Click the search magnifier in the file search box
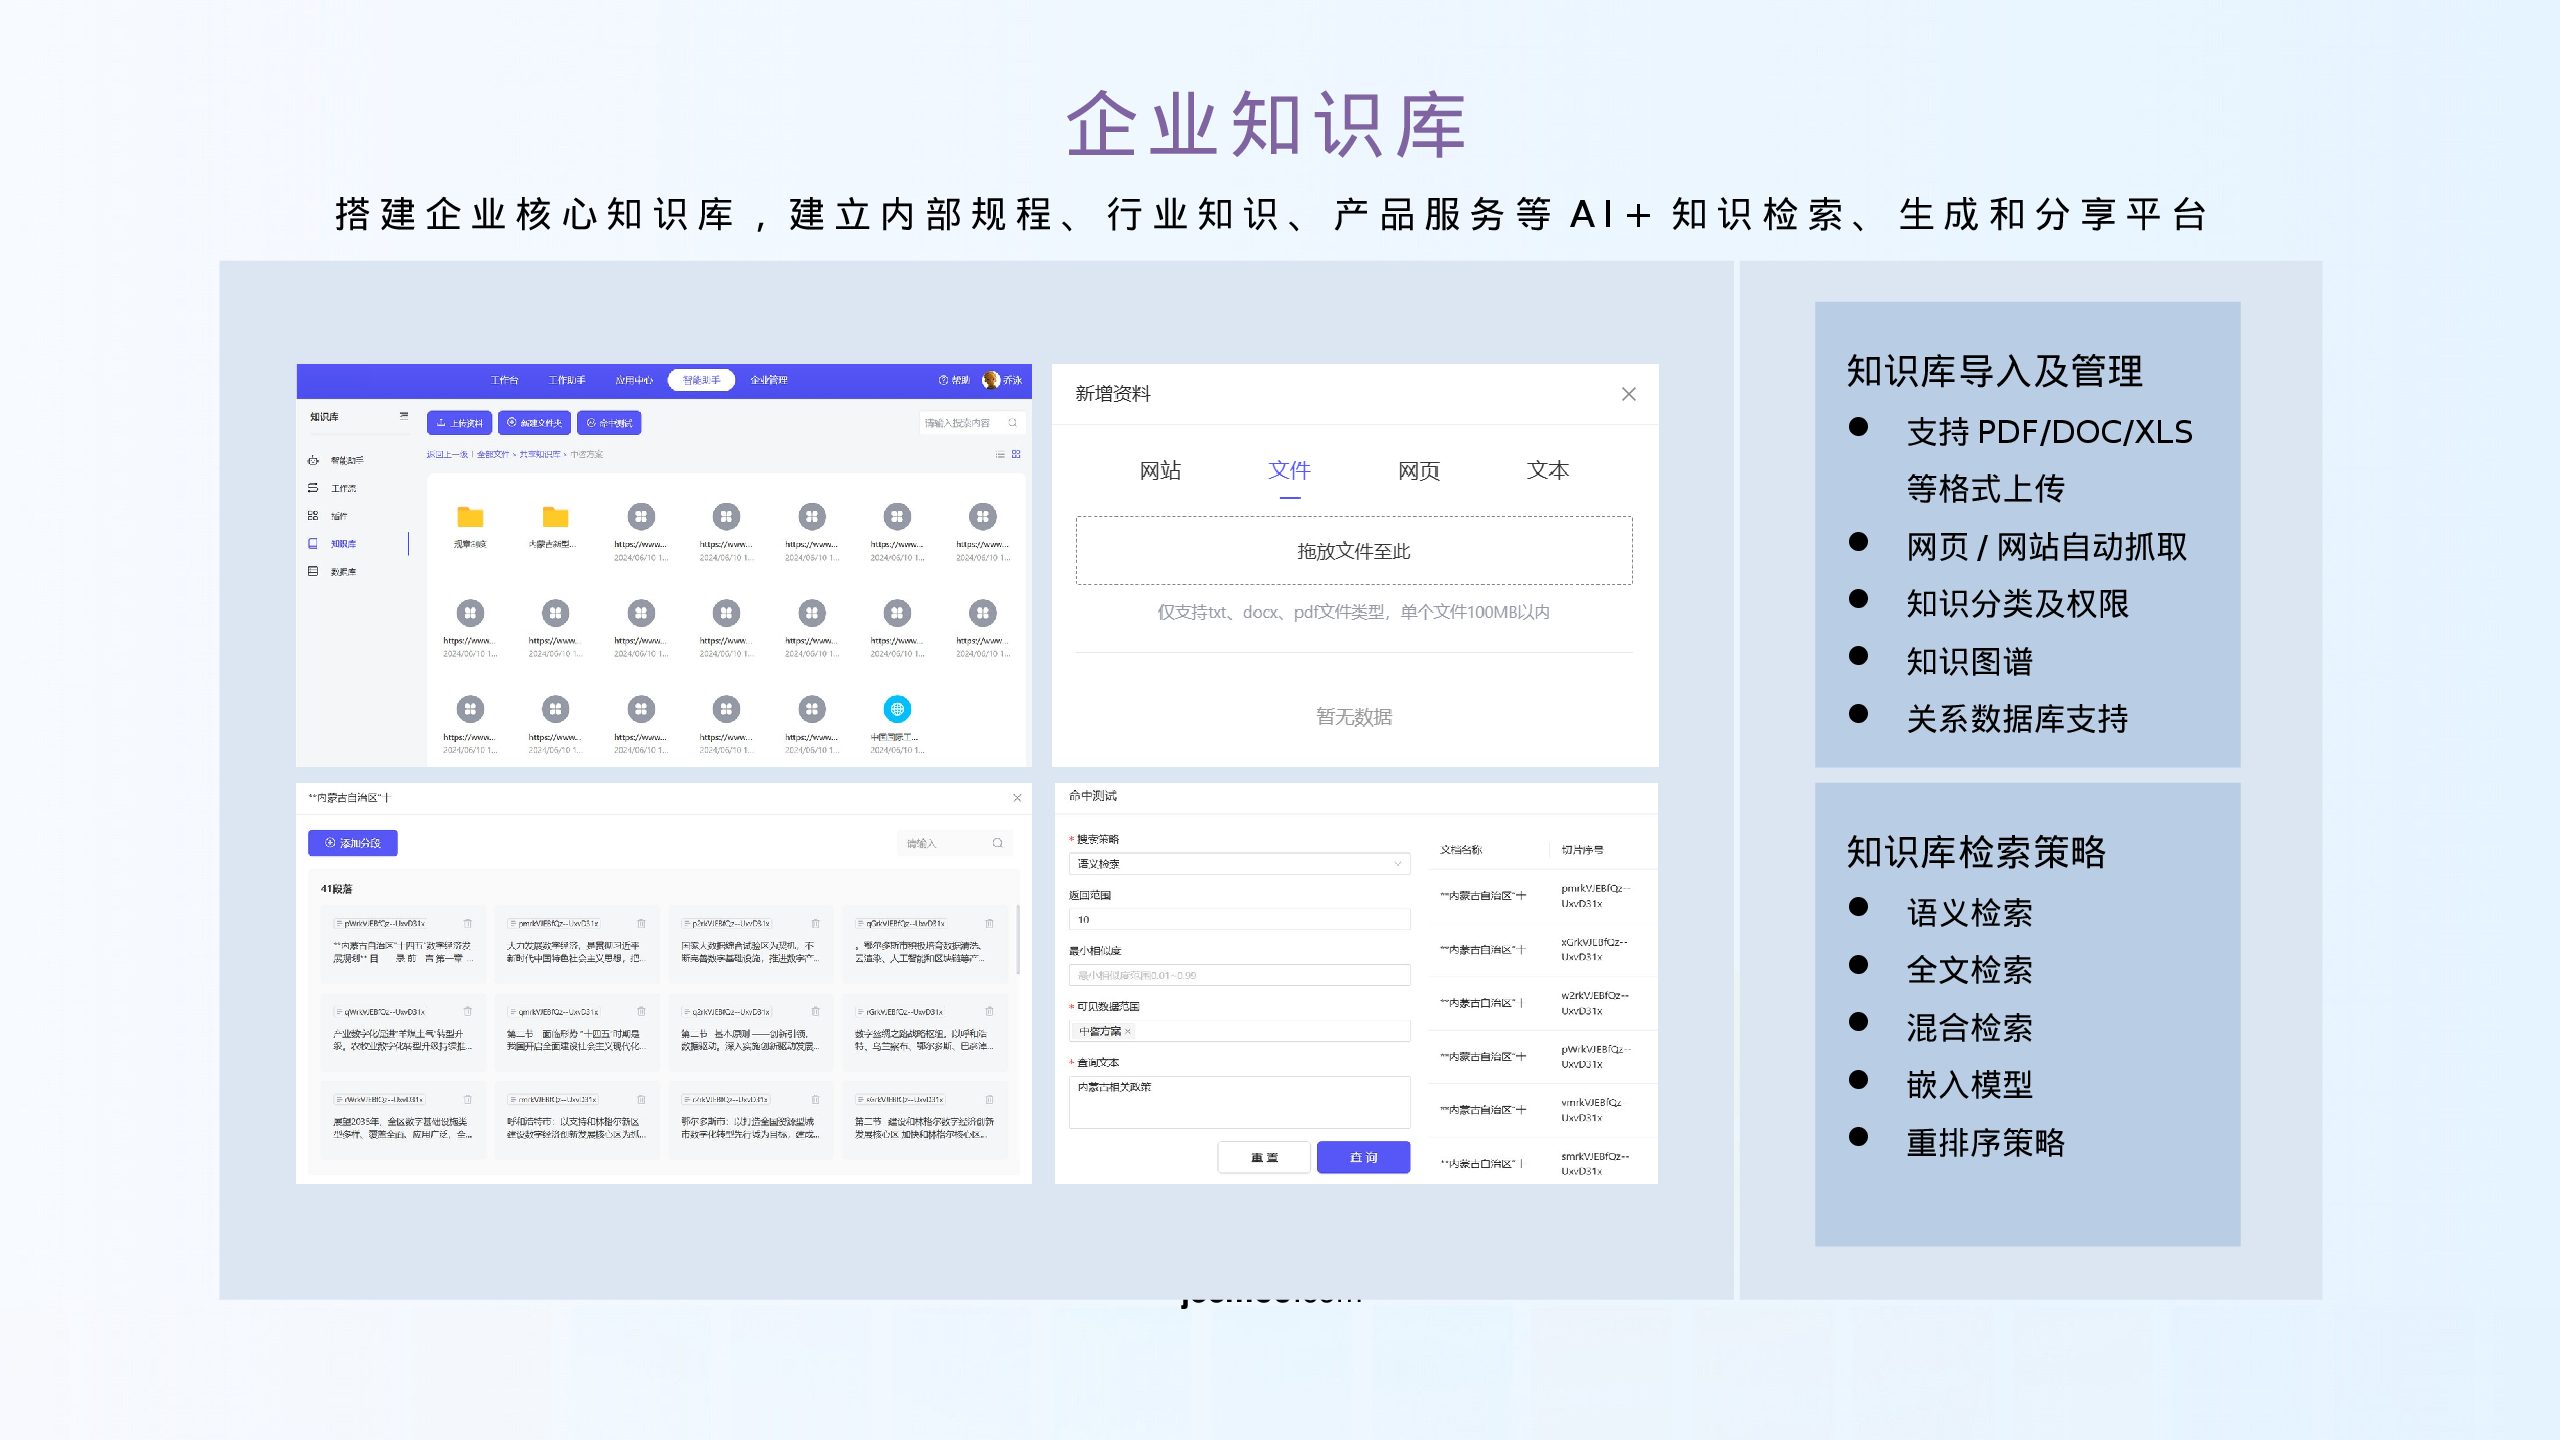The image size is (2560, 1440). pos(1012,423)
